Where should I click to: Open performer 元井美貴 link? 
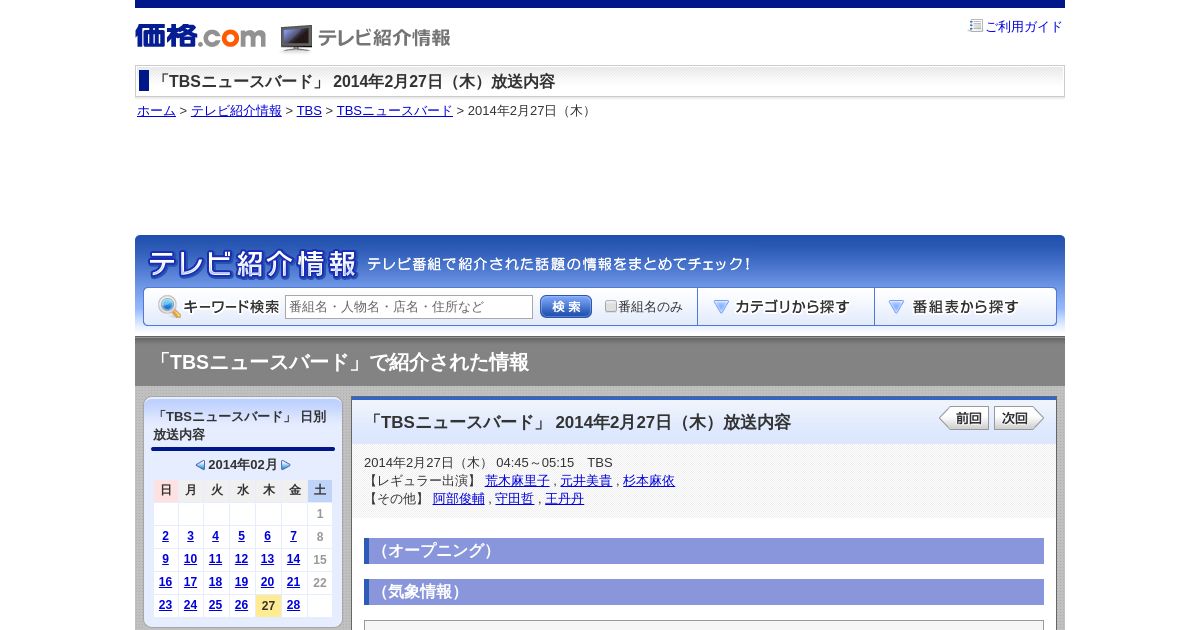(x=586, y=481)
